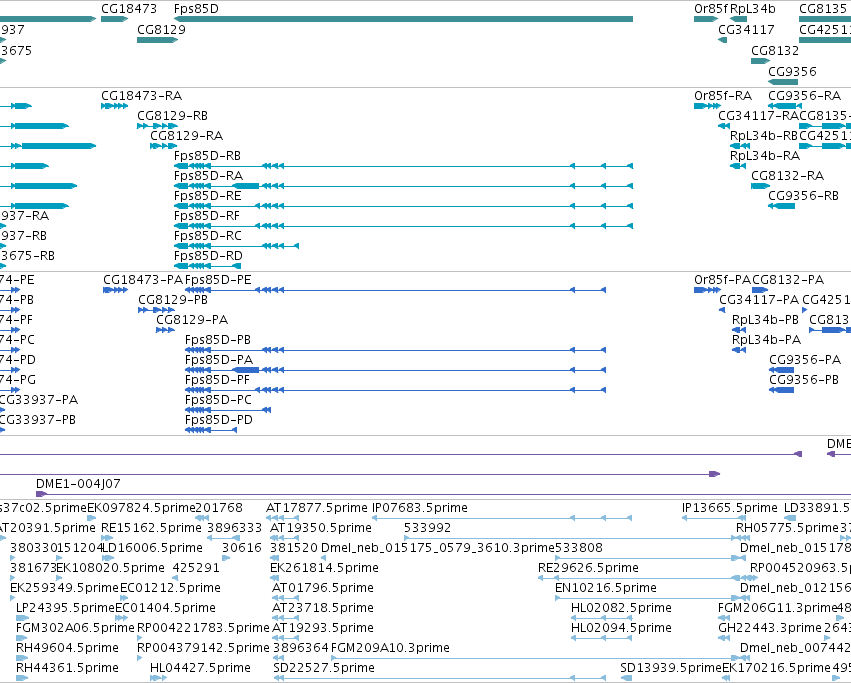Select the CG9356 gene label
The width and height of the screenshot is (851, 683).
(792, 71)
